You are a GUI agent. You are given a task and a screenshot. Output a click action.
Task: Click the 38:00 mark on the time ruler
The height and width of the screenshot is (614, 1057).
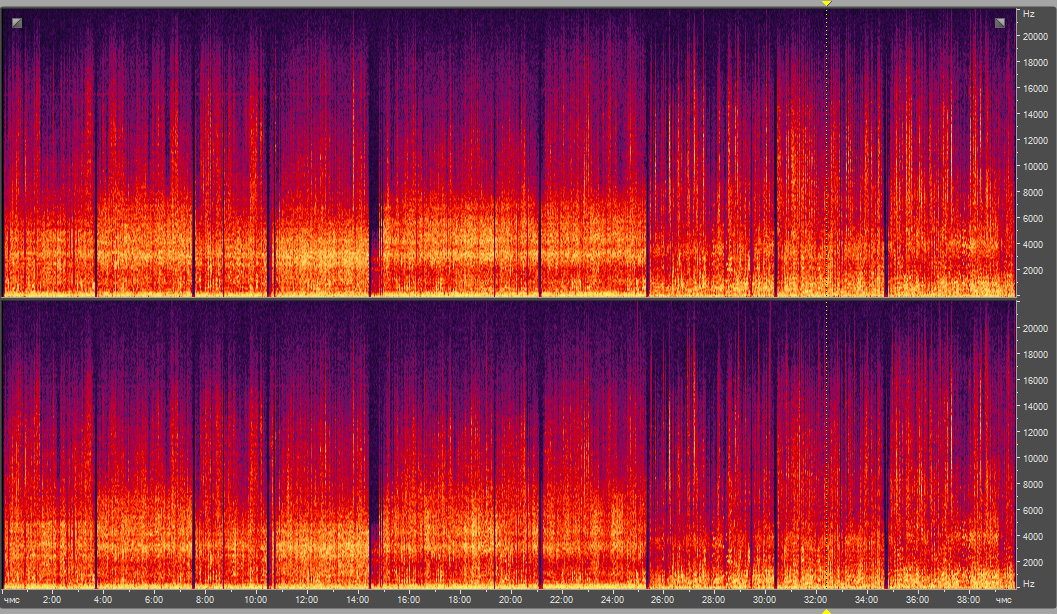point(968,600)
